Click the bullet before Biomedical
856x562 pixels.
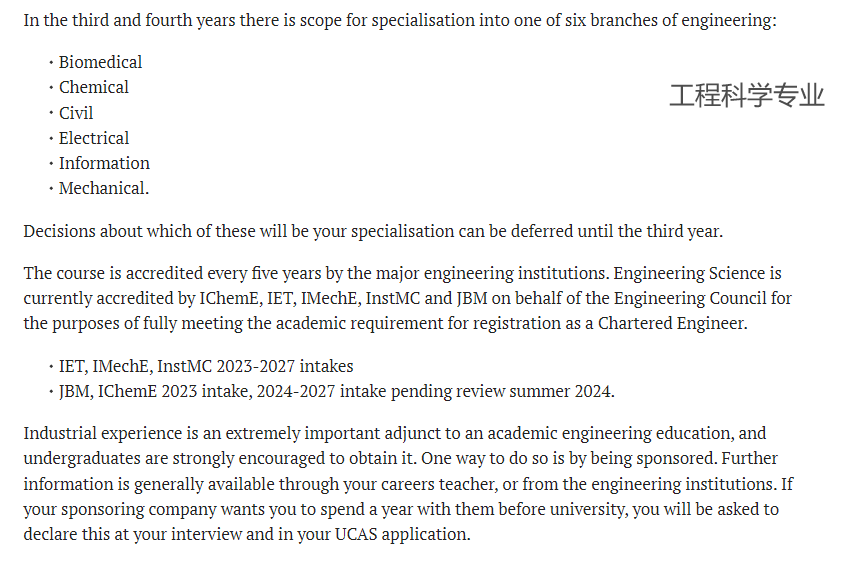51,63
